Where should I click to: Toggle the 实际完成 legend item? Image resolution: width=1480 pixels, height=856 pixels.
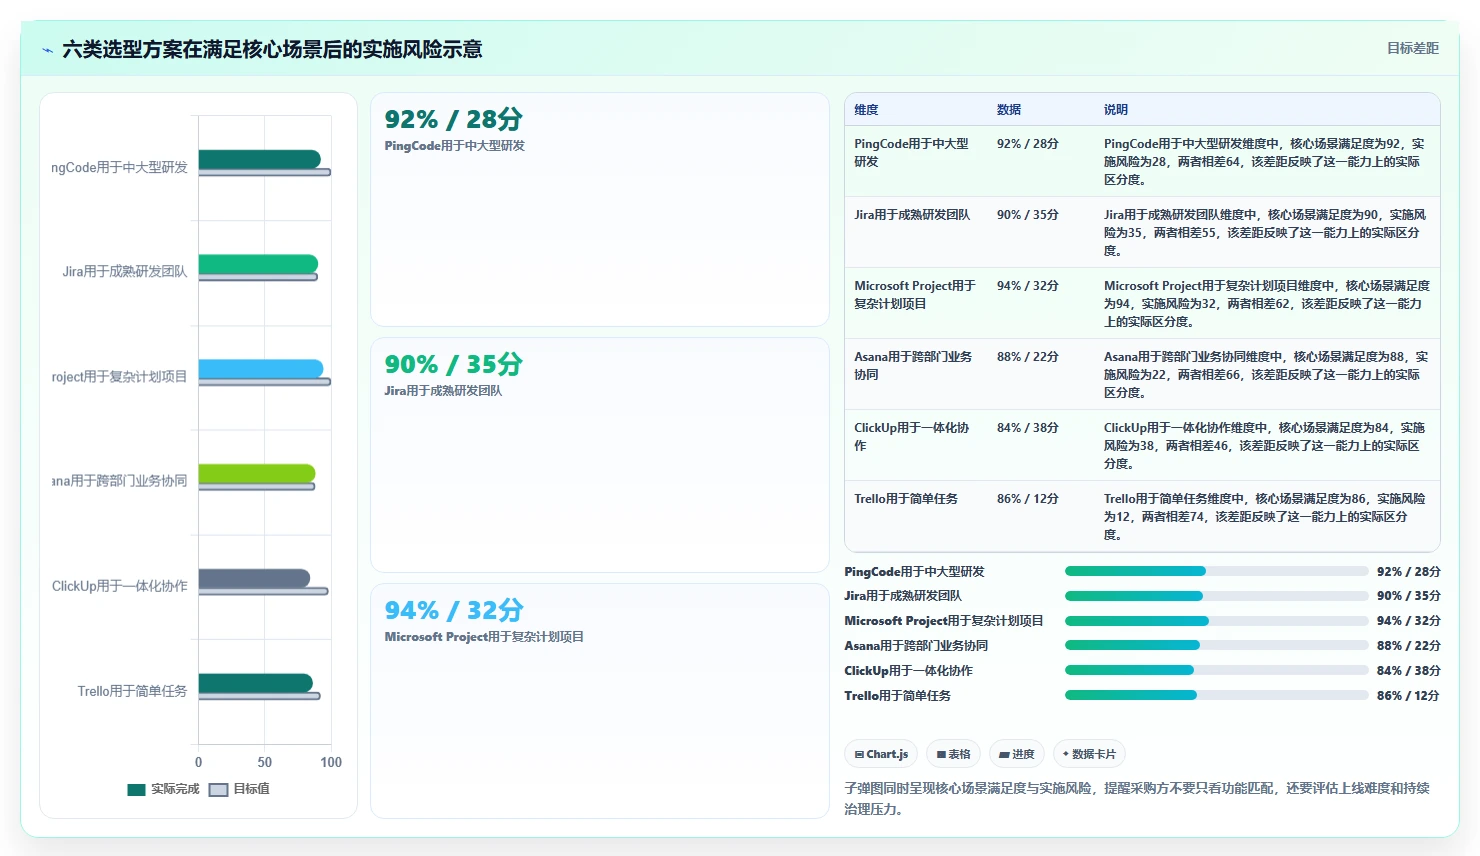(163, 789)
